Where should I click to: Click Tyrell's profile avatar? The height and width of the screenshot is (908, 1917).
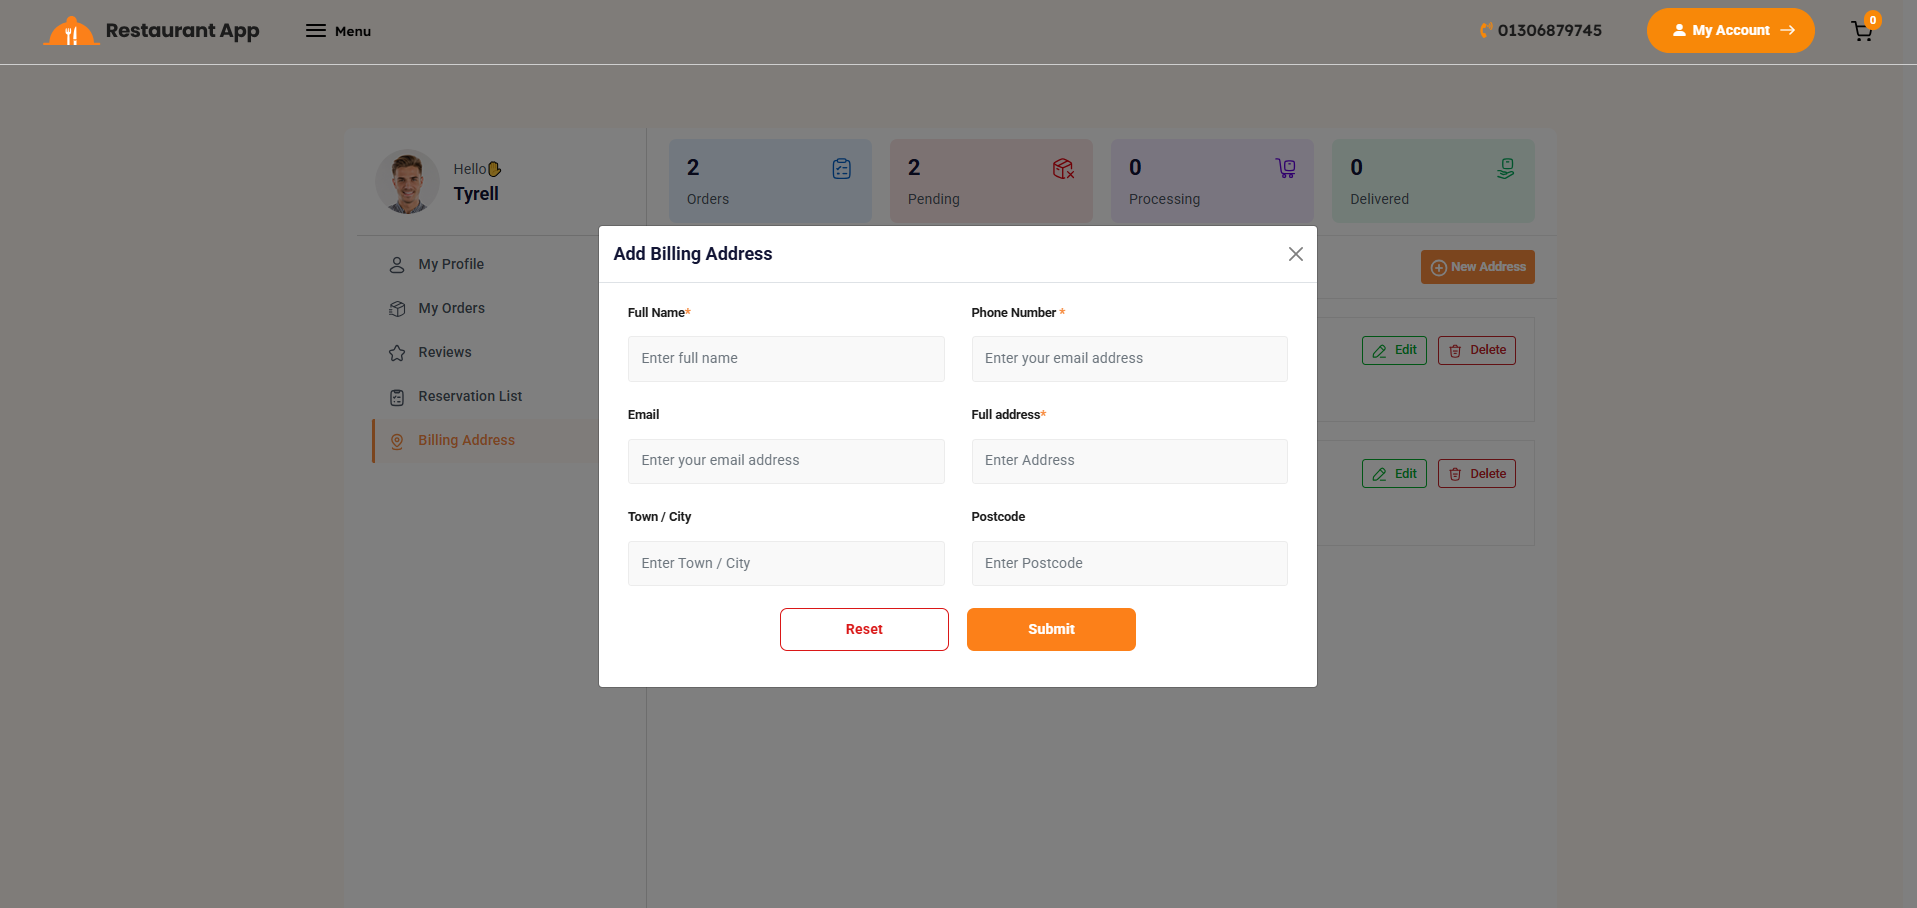[x=407, y=182]
